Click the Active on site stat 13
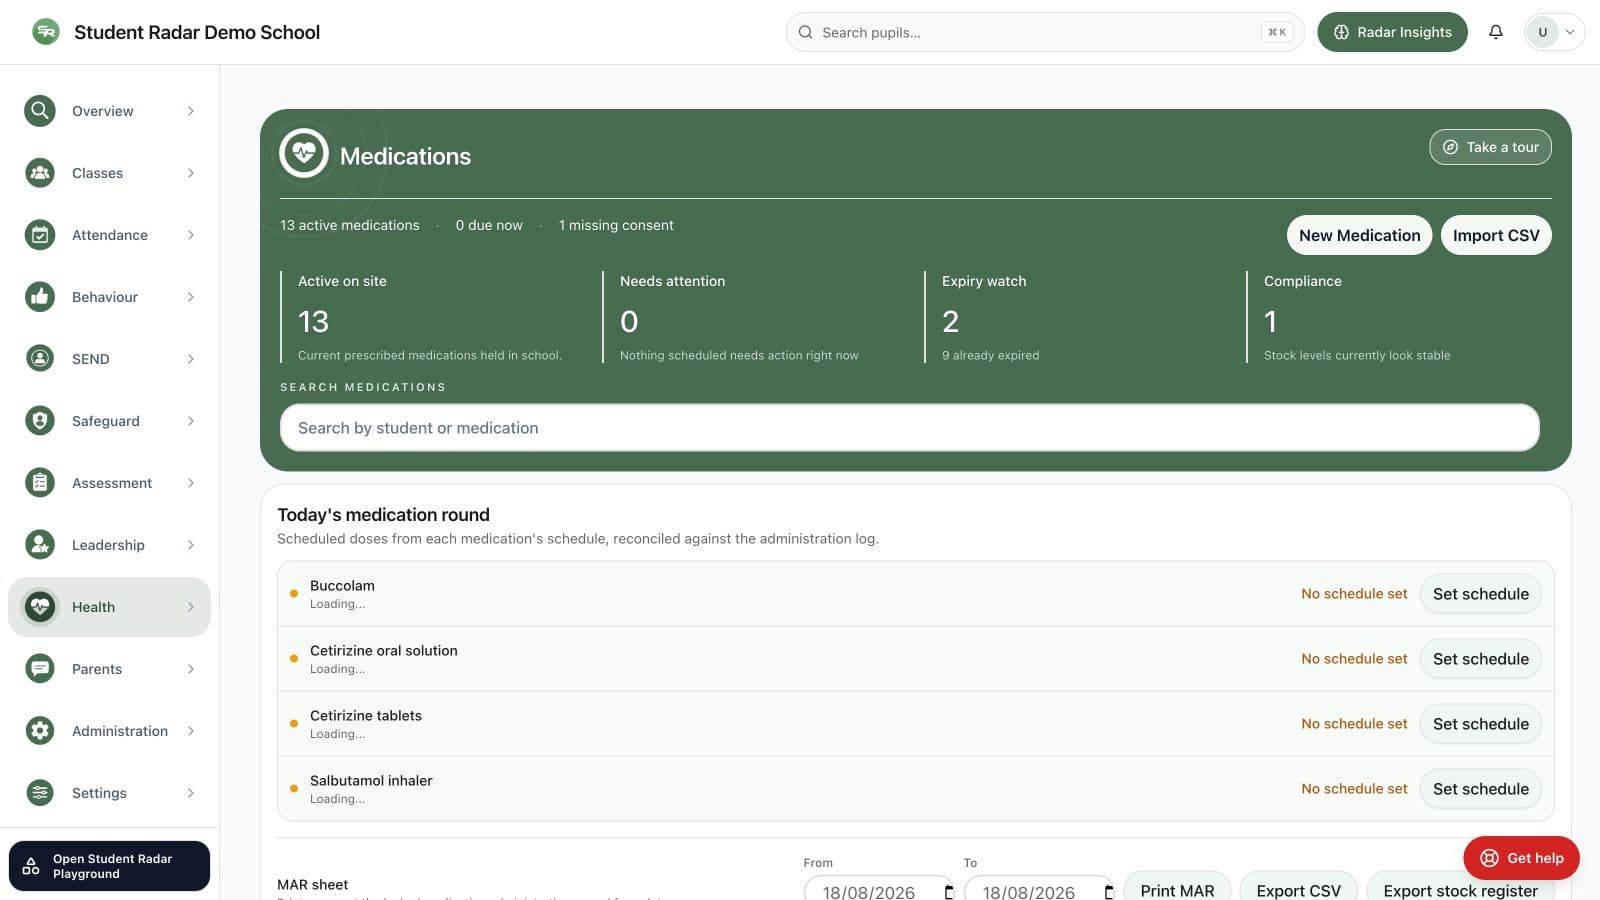1600x900 pixels. [313, 321]
